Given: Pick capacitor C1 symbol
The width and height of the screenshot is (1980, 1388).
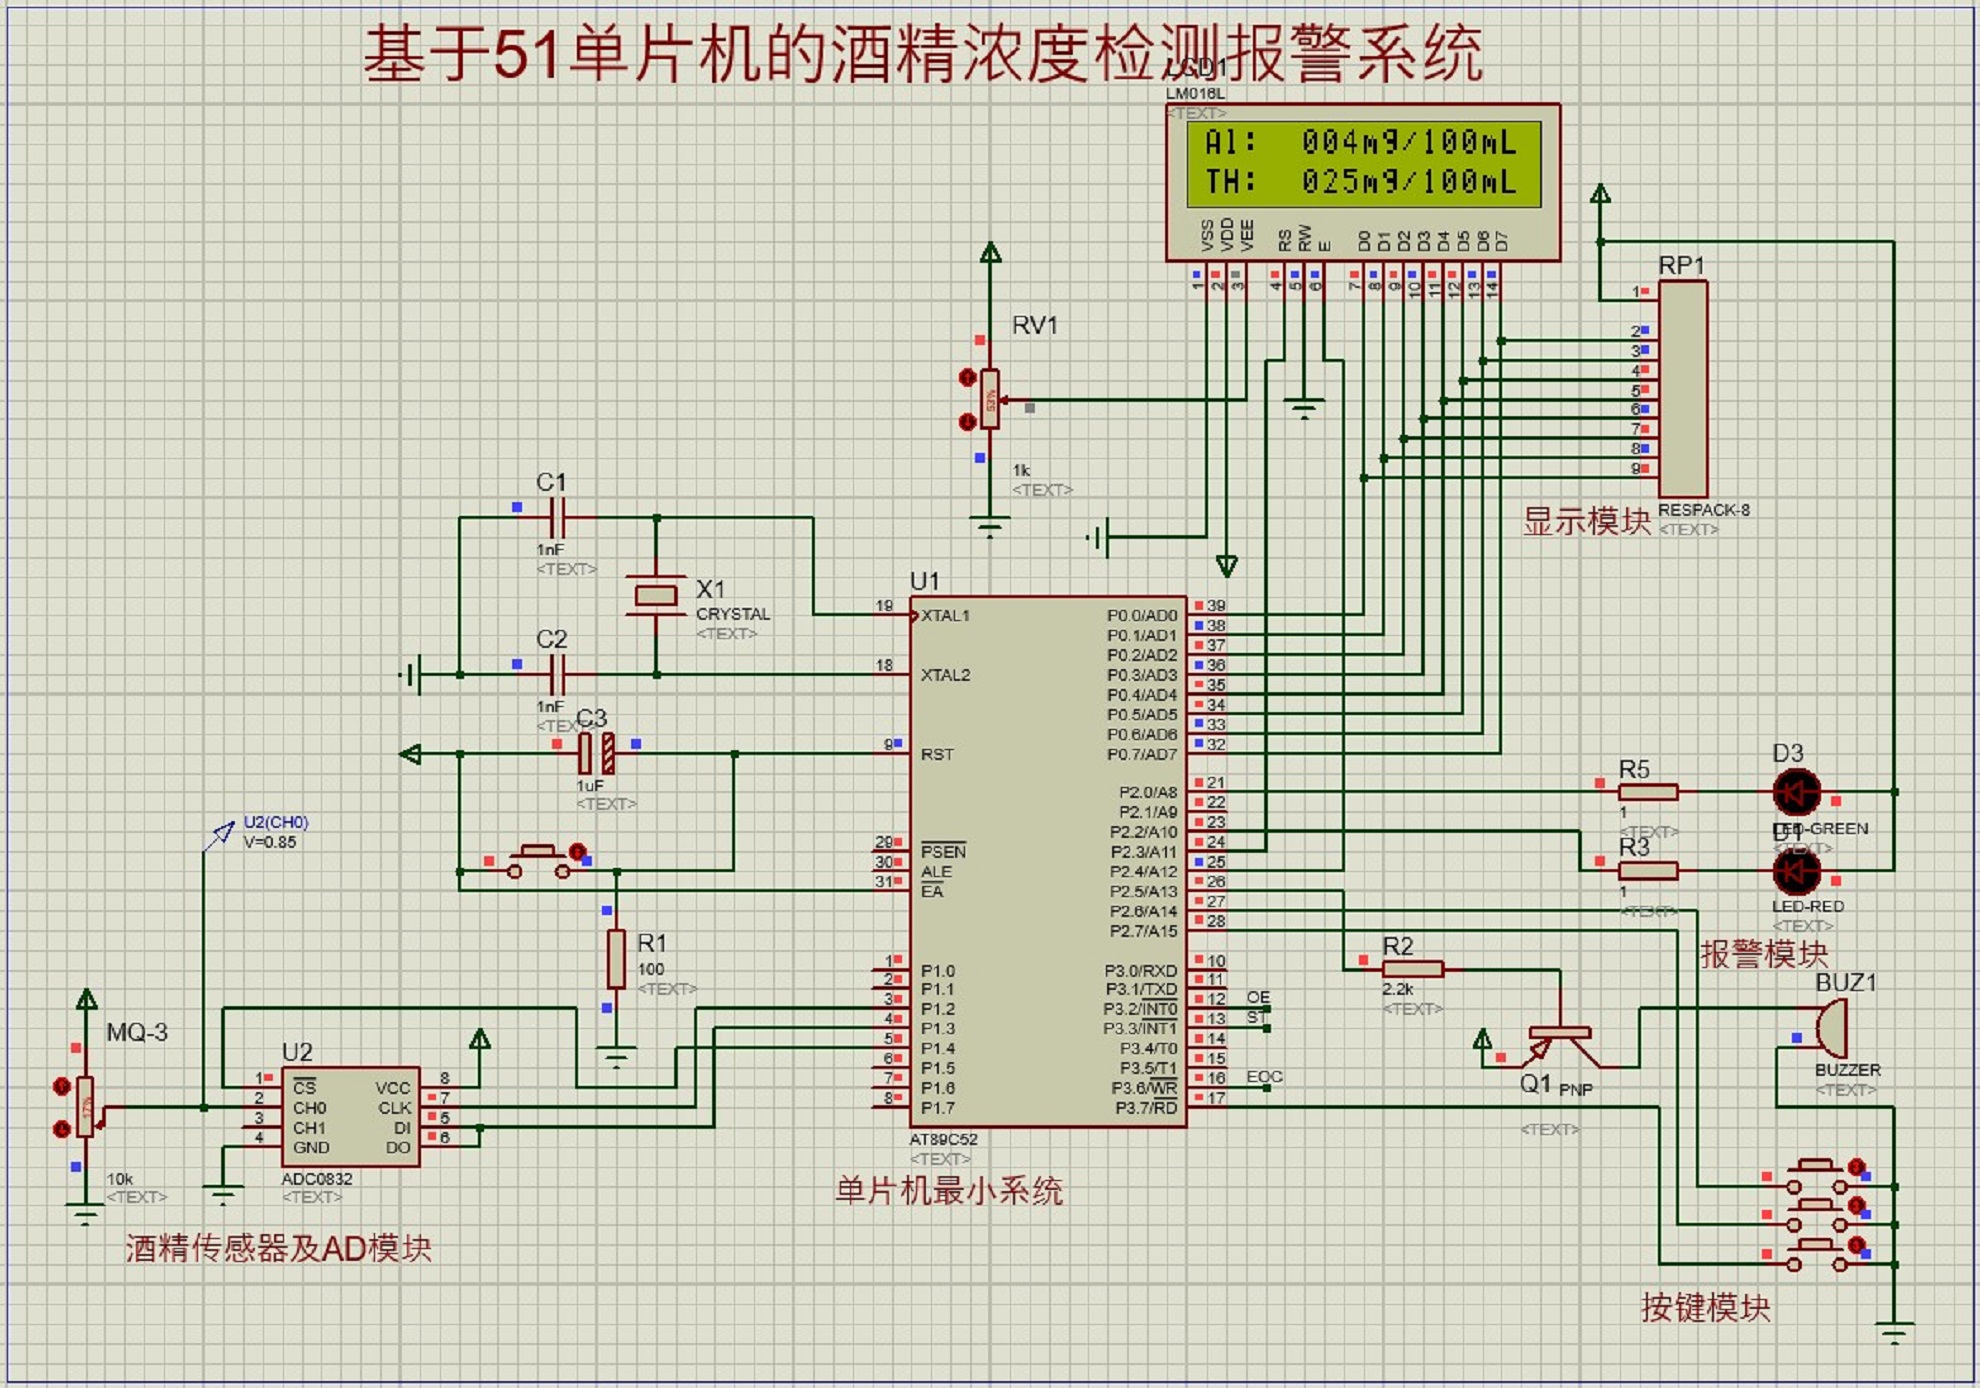Looking at the screenshot, I should pos(558,518).
